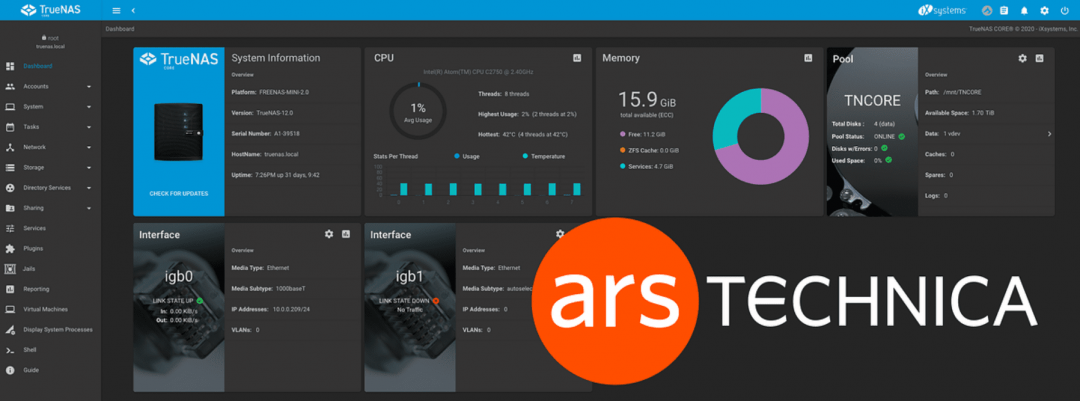Click the Services sliders icon
The image size is (1080, 401).
pos(10,228)
